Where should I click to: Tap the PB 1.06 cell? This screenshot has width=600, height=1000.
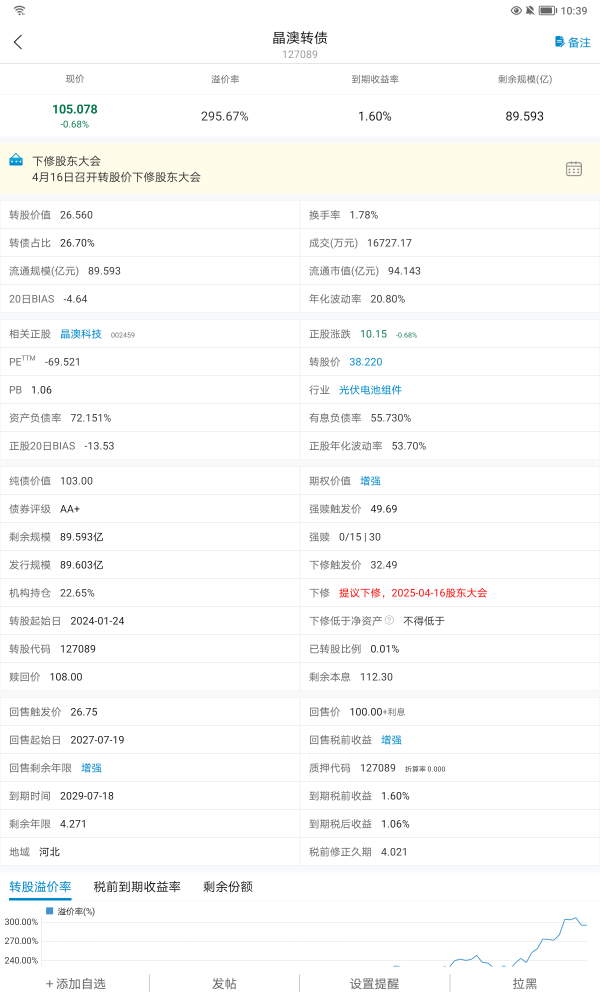pyautogui.click(x=150, y=390)
